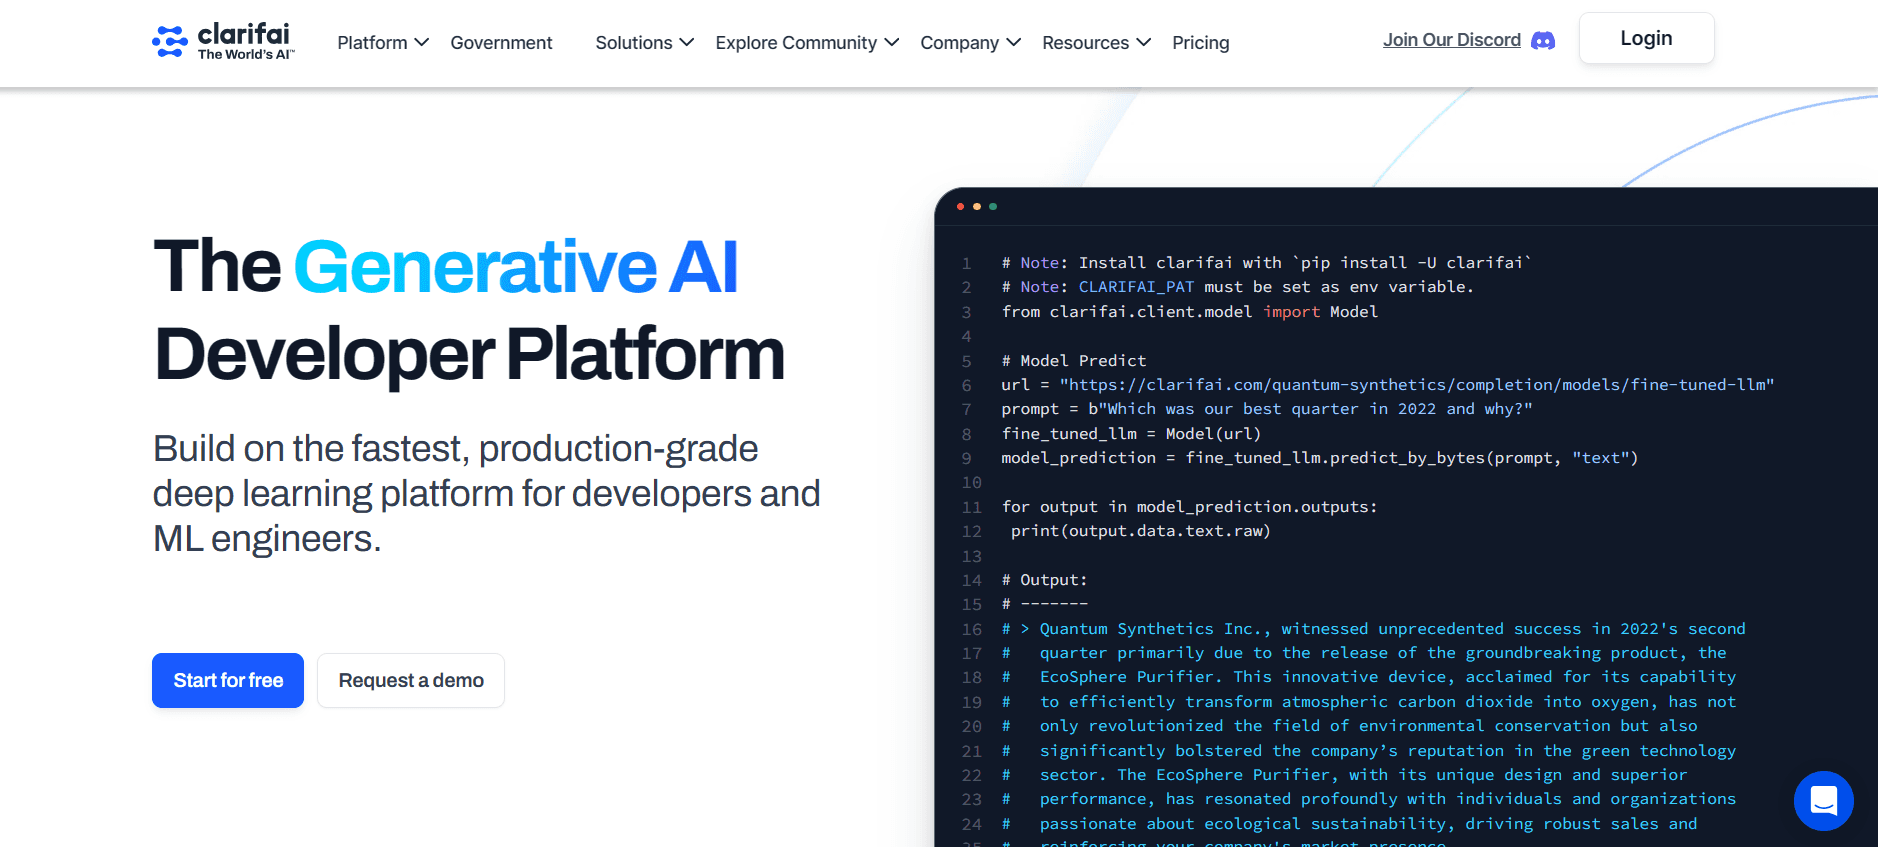The width and height of the screenshot is (1878, 847).
Task: Click the Login button
Action: [1646, 39]
